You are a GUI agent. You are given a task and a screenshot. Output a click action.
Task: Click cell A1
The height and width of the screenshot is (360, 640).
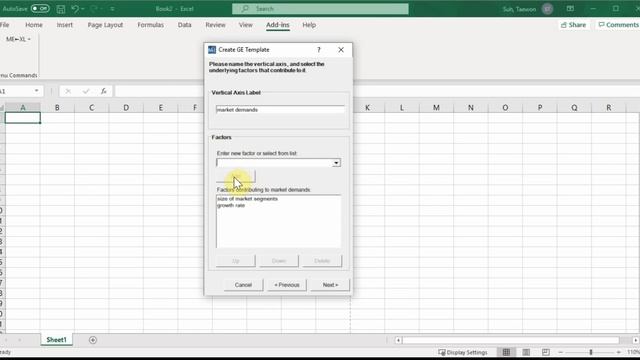[22, 118]
